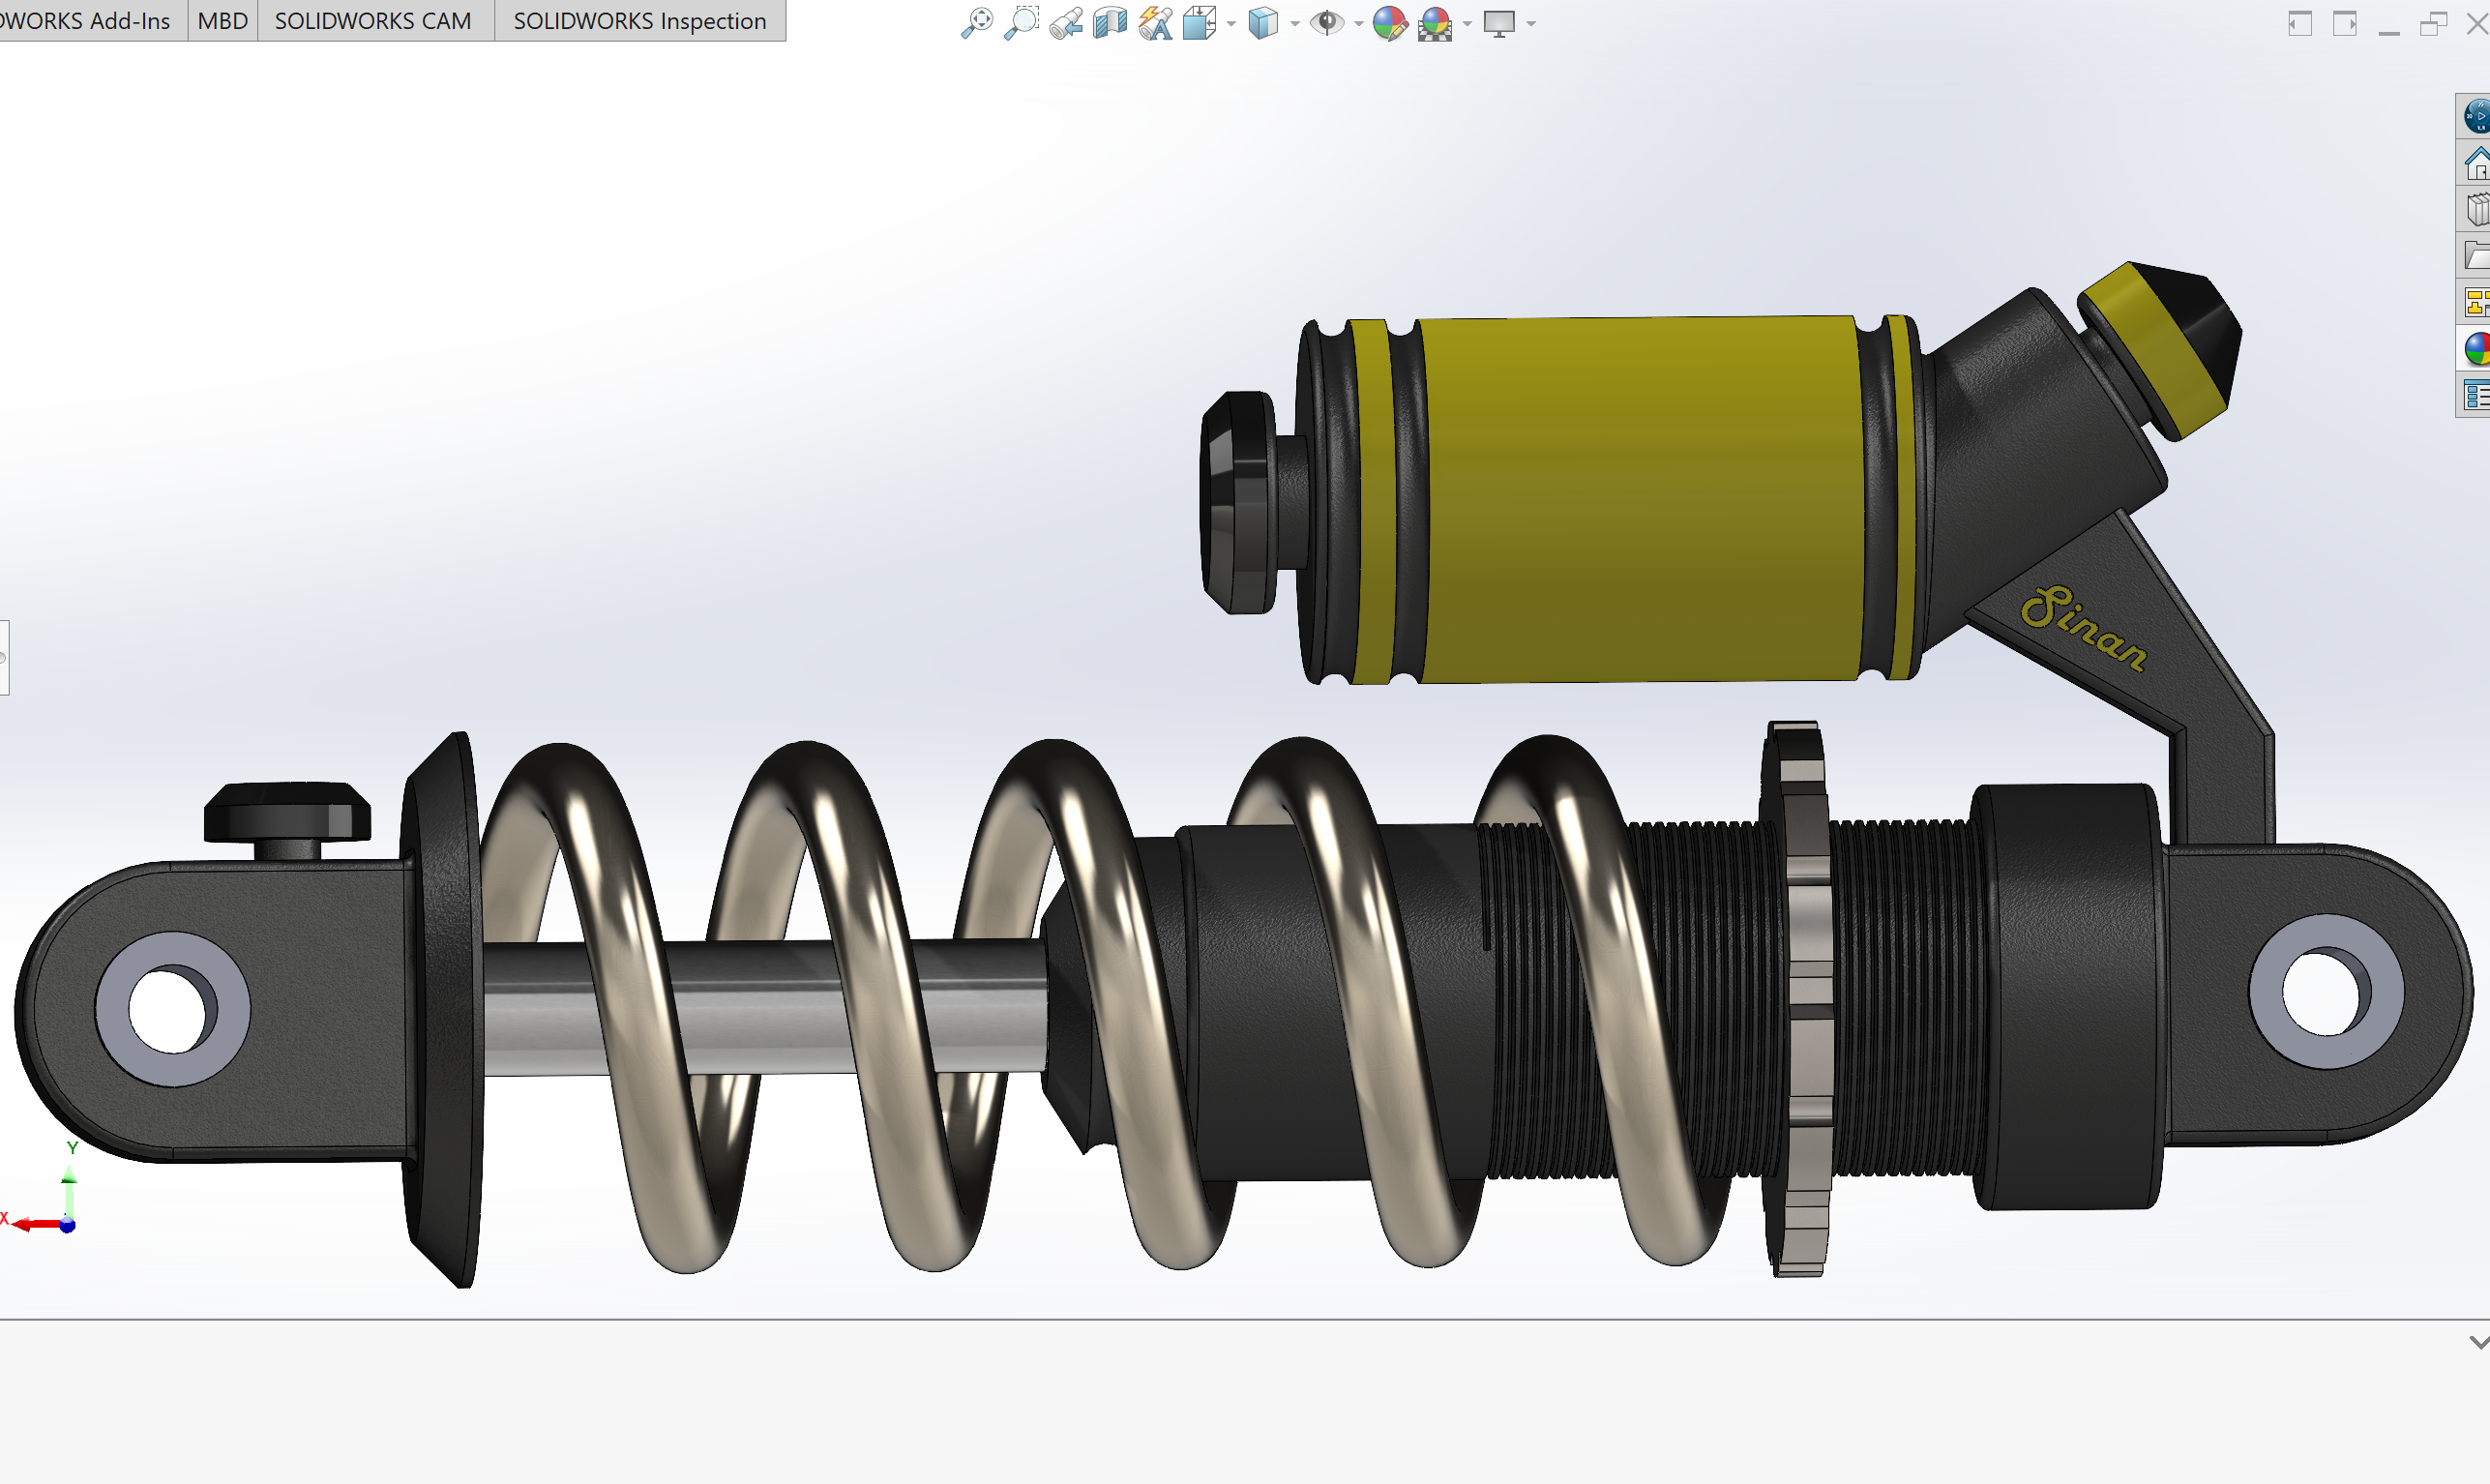Open the Design Library task pane
The width and height of the screenshot is (2490, 1484).
coord(2476,209)
